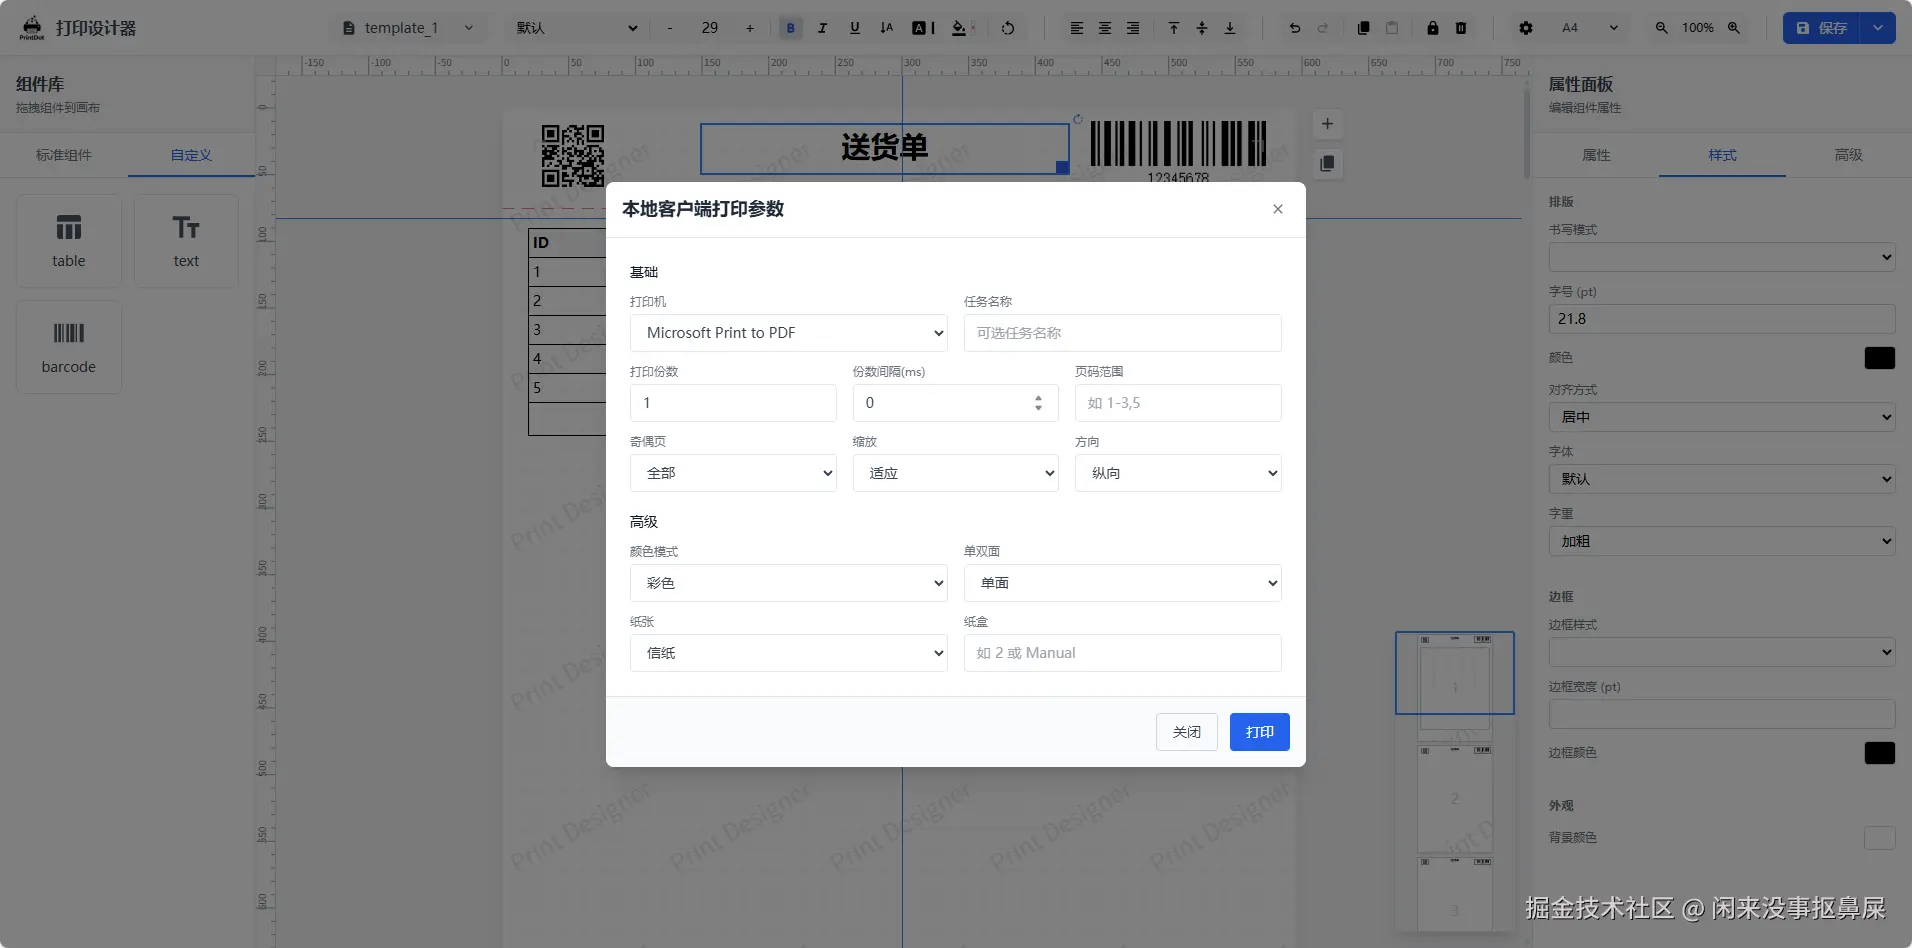Image resolution: width=1912 pixels, height=948 pixels.
Task: Increase the copy interval (ms) stepper
Action: click(x=1038, y=397)
